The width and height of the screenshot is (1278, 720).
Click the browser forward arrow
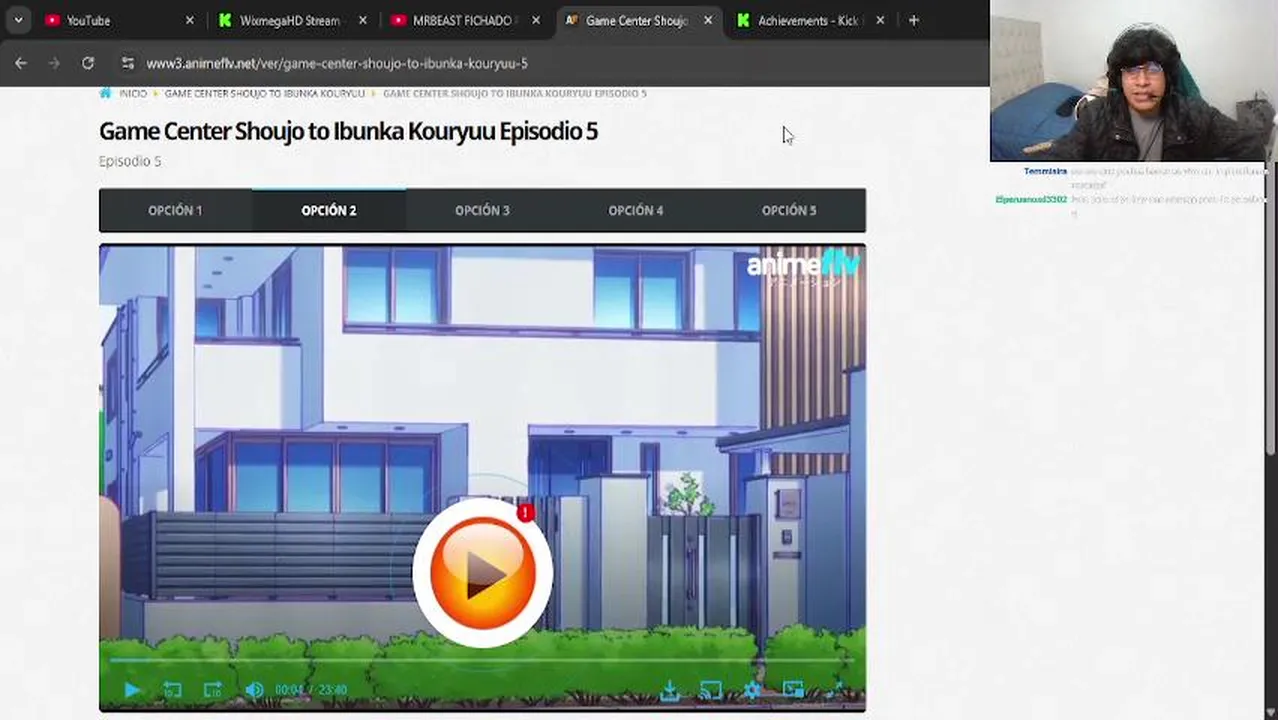tap(54, 63)
